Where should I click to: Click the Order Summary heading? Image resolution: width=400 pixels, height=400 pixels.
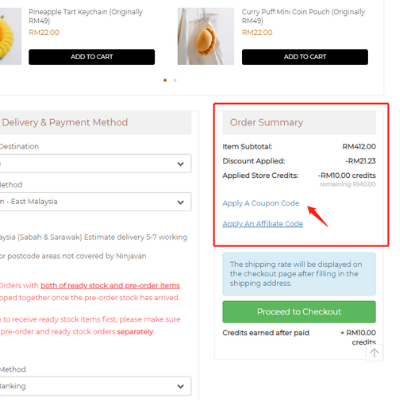[x=266, y=122]
